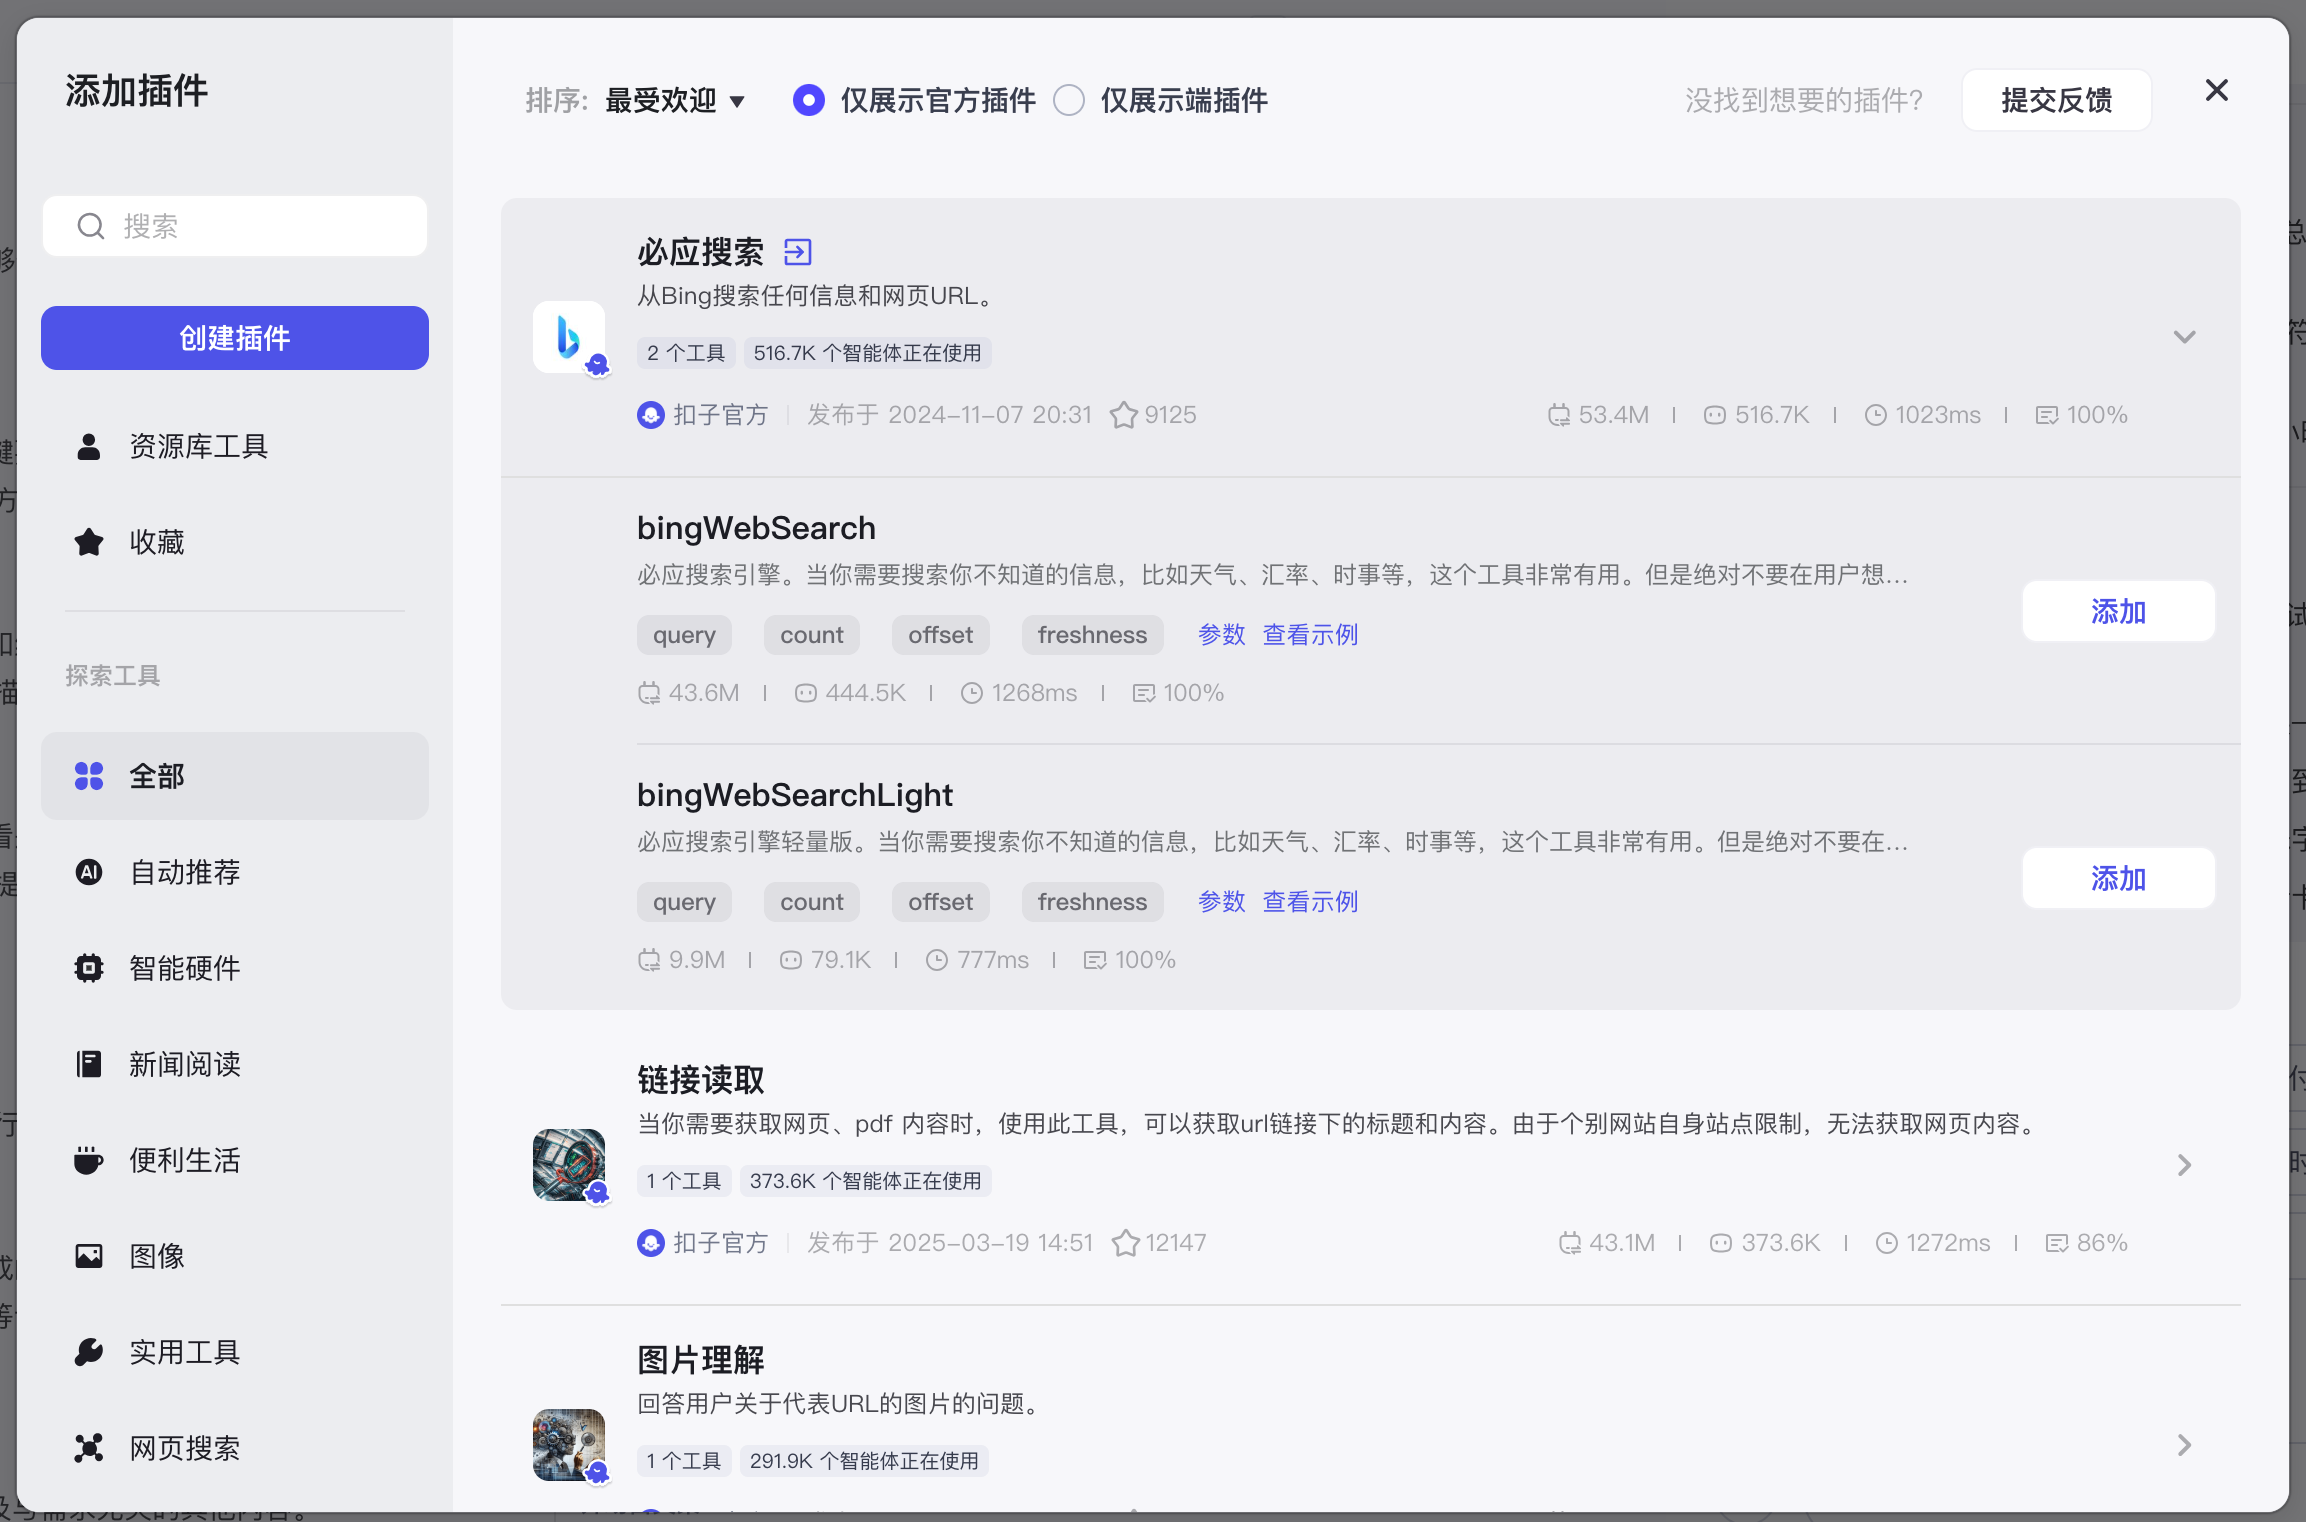Expand the 图片理解 plugin chevron
The width and height of the screenshot is (2306, 1522).
(x=2184, y=1445)
